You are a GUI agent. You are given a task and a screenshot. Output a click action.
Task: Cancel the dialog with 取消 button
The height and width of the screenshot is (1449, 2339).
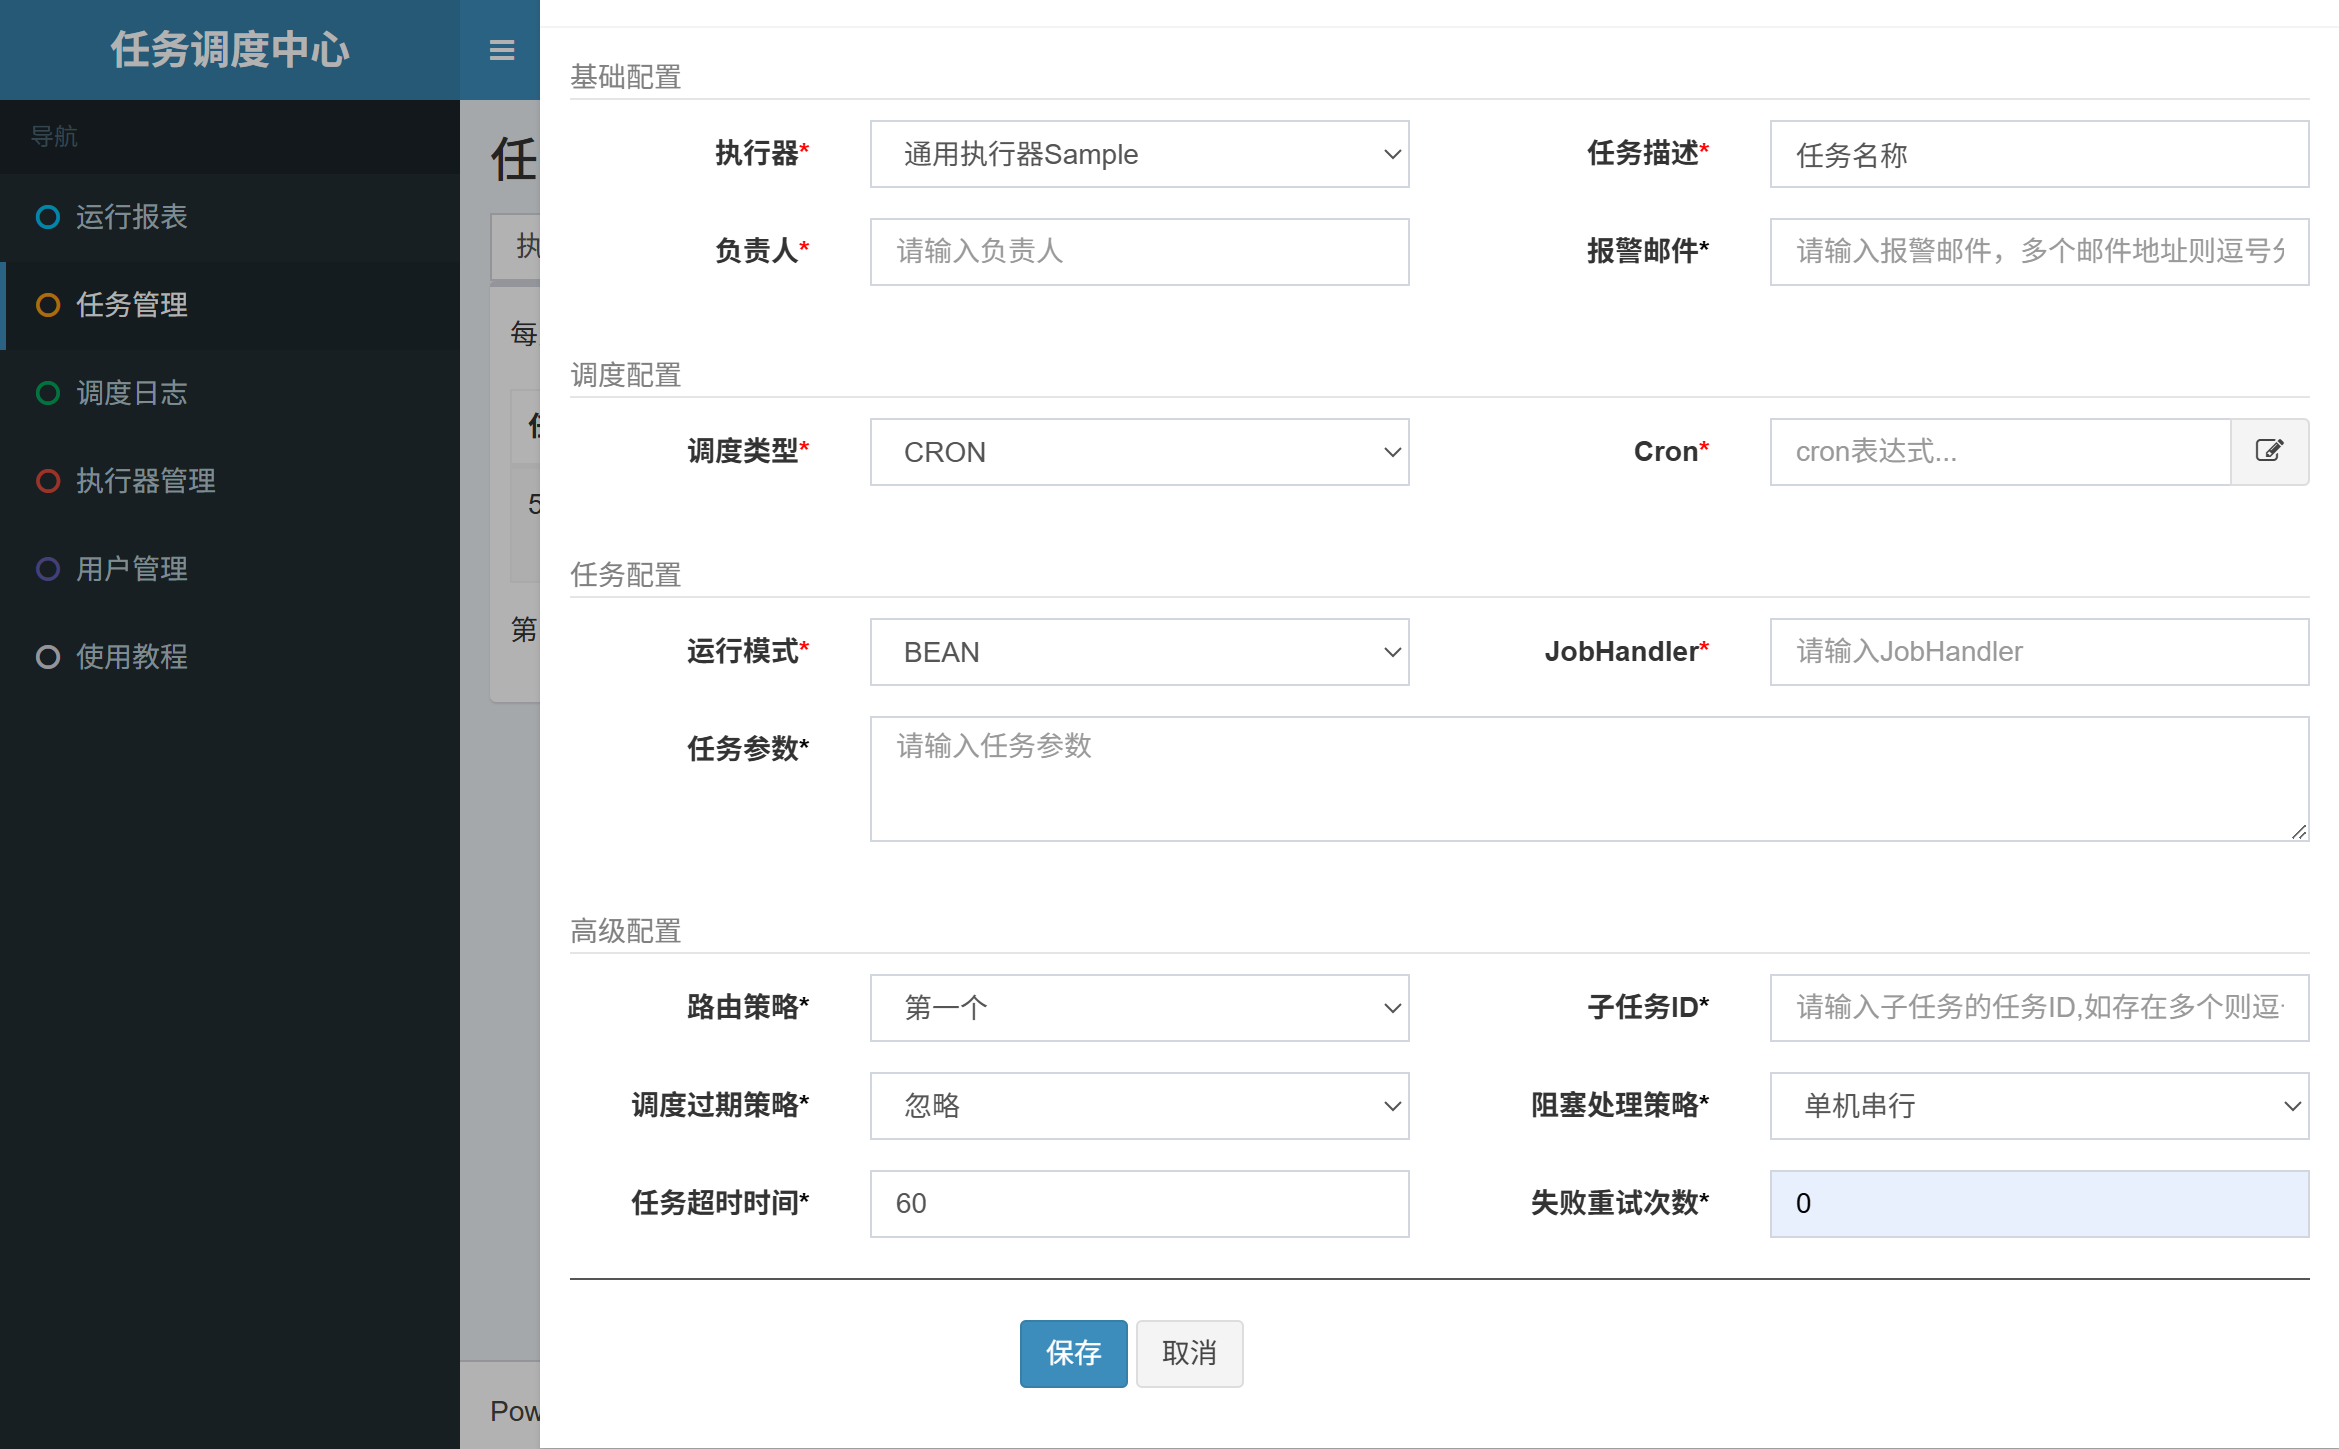tap(1189, 1353)
